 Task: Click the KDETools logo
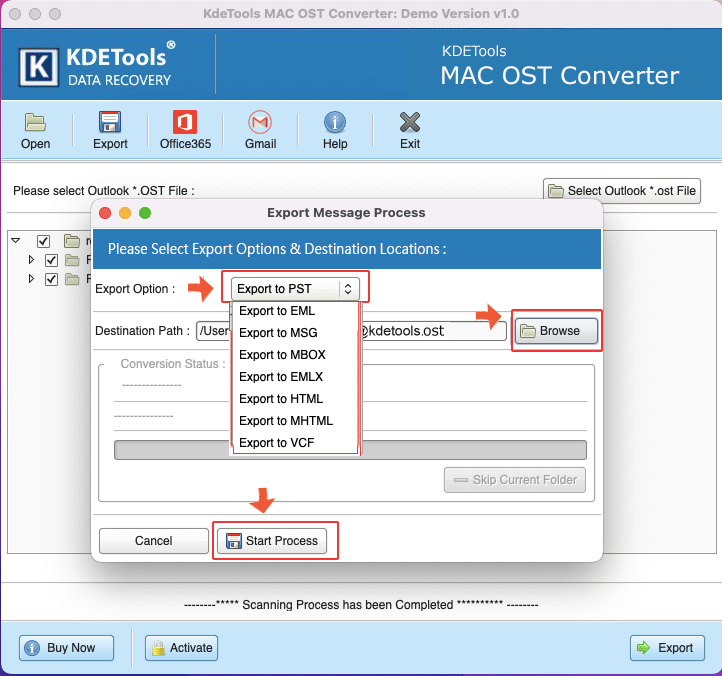[x=97, y=66]
